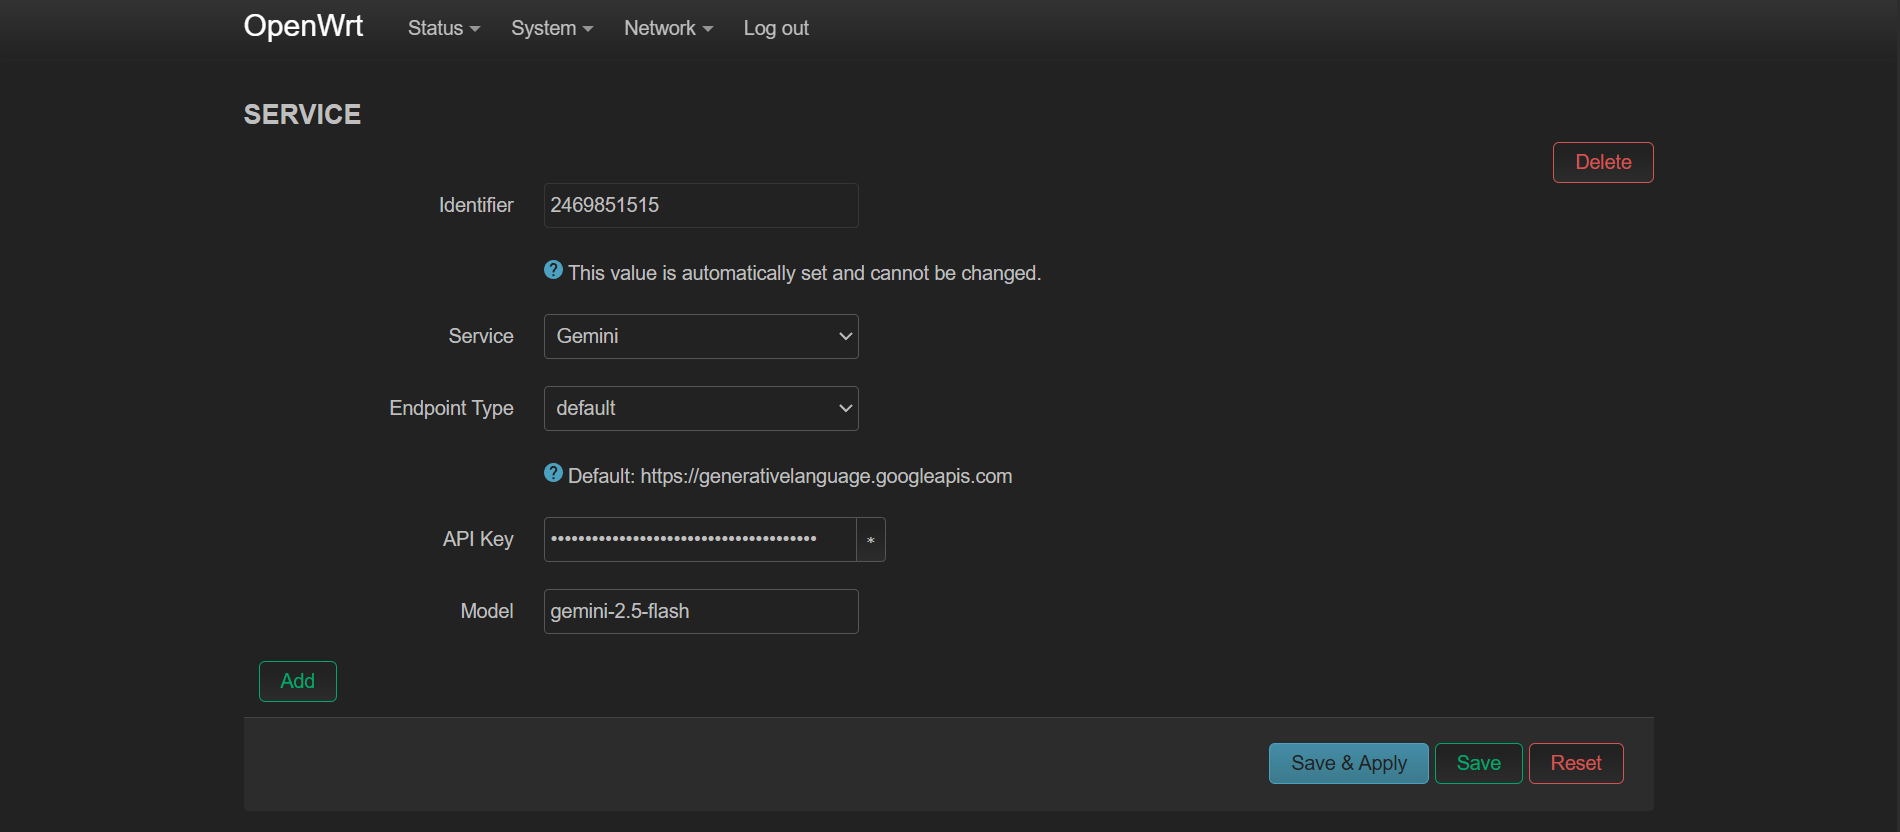Click into the API Key password field
Viewport: 1900px width, 832px height.
click(x=698, y=540)
